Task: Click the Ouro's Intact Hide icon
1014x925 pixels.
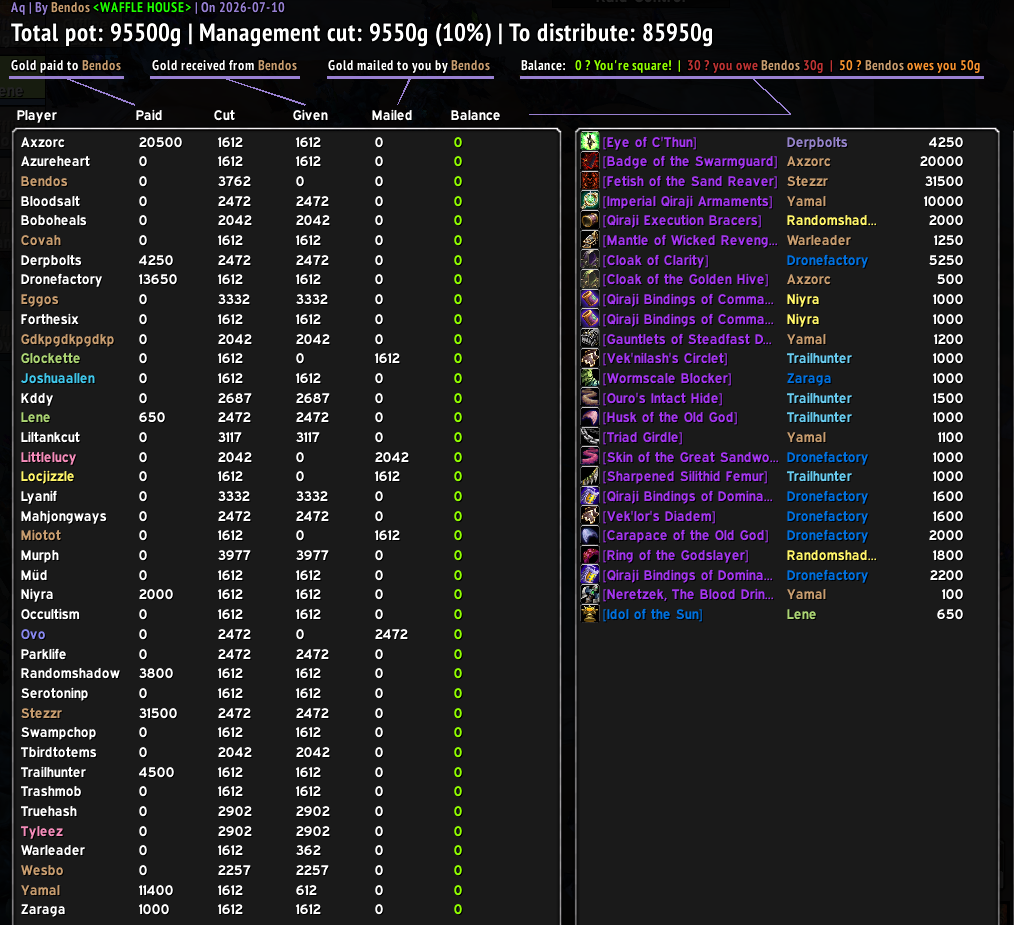Action: click(x=590, y=398)
